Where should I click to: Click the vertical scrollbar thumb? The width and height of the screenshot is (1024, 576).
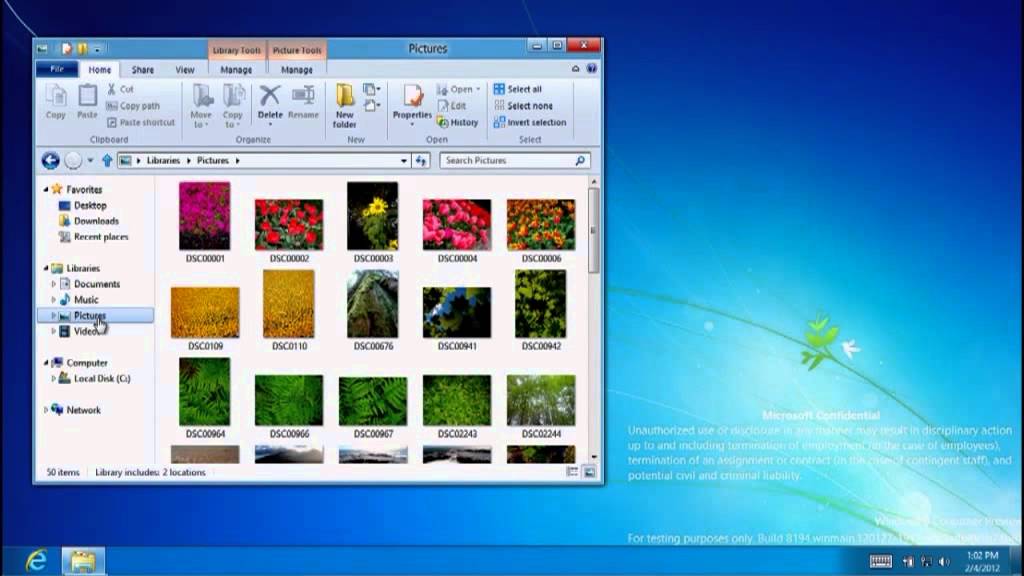click(594, 230)
